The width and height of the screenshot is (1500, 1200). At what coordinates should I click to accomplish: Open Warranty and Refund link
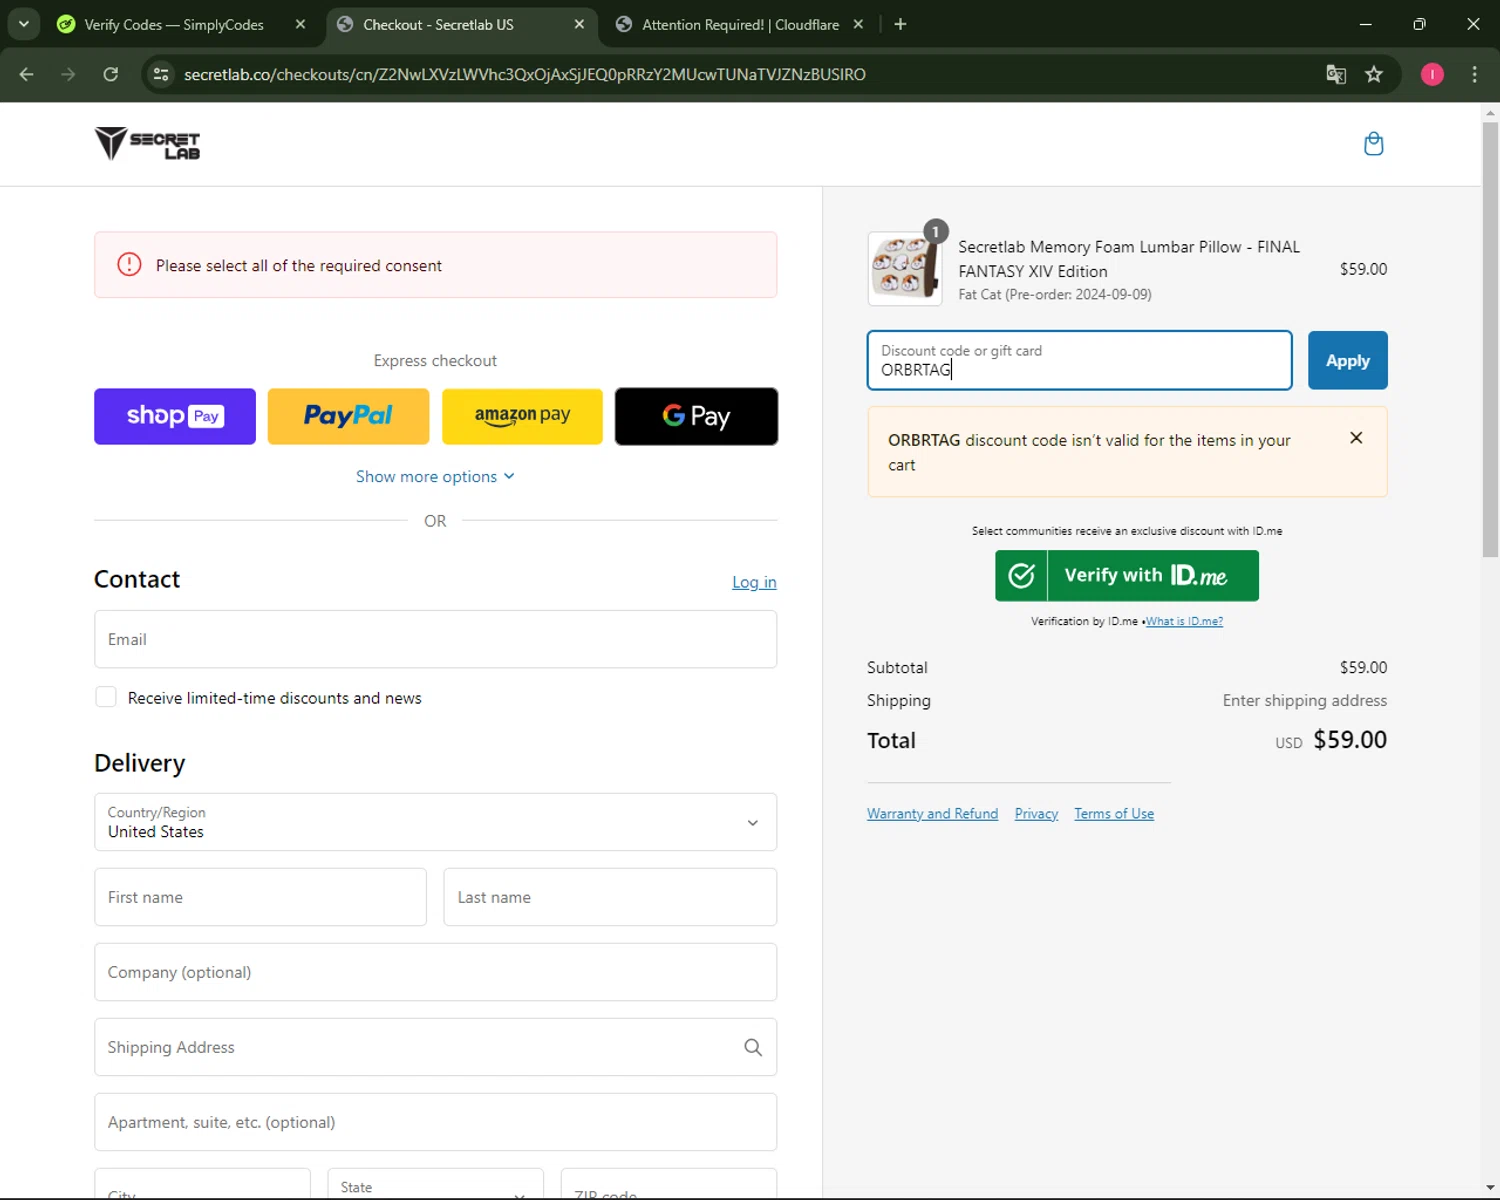pyautogui.click(x=932, y=814)
